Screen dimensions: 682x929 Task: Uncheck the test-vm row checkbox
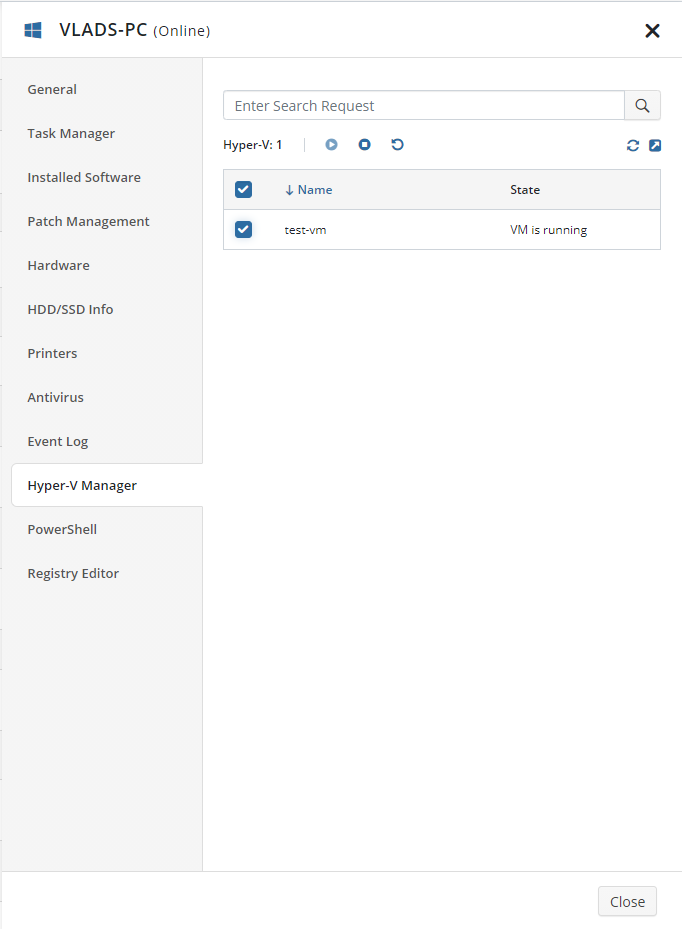click(x=244, y=229)
